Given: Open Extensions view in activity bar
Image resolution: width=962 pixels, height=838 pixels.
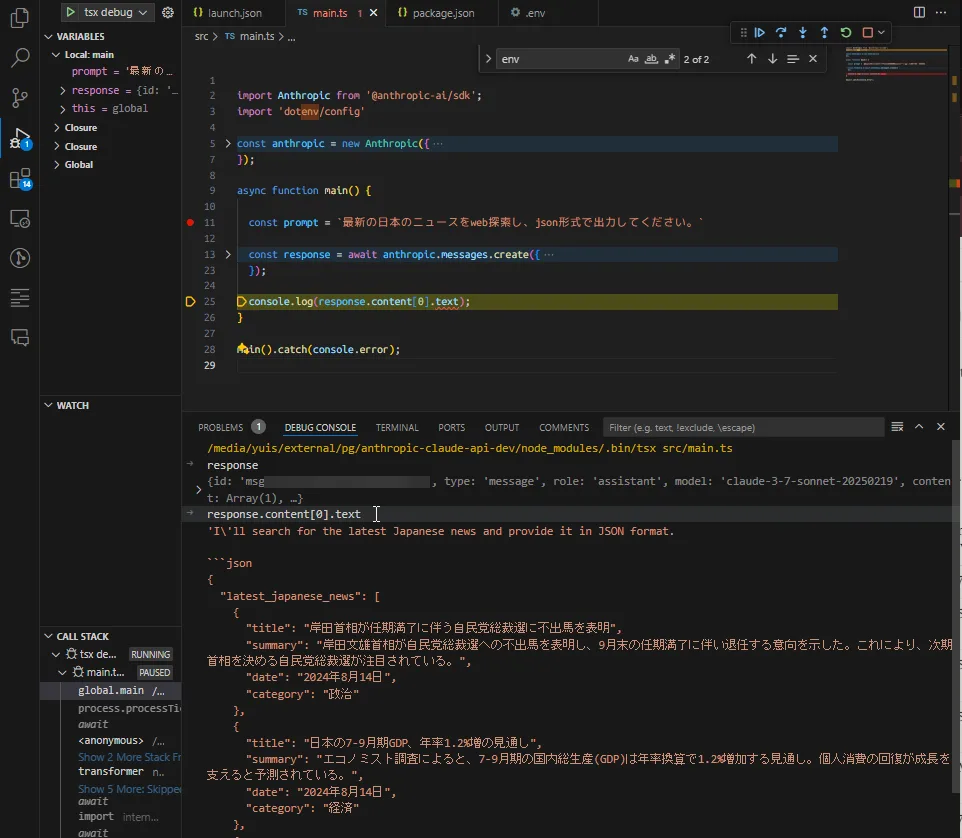Looking at the screenshot, I should click(x=19, y=179).
